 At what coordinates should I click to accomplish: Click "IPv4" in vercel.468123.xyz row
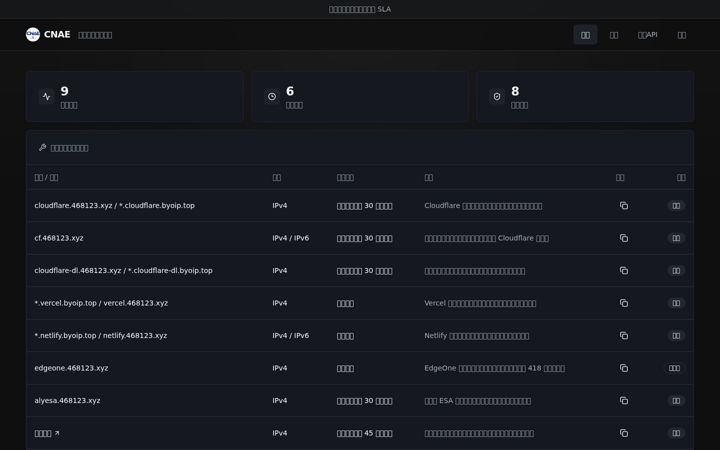coord(280,303)
